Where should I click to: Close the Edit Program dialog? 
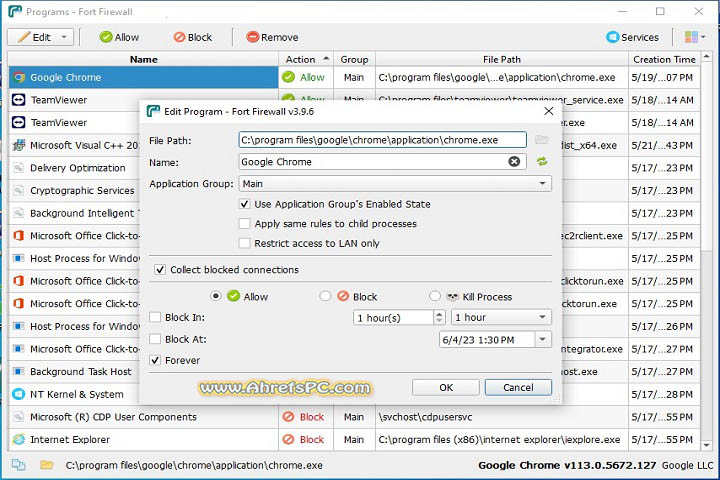(549, 111)
